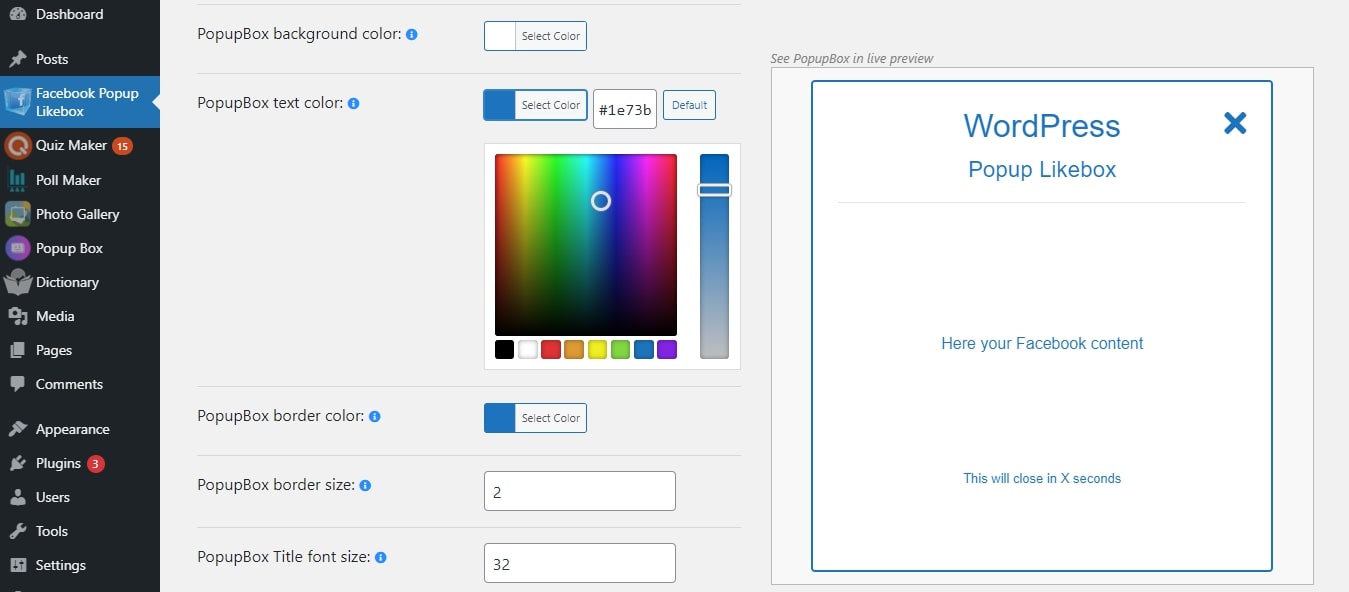Viewport: 1349px width, 592px height.
Task: Open the Dictionary menu item
Action: pyautogui.click(x=80, y=282)
